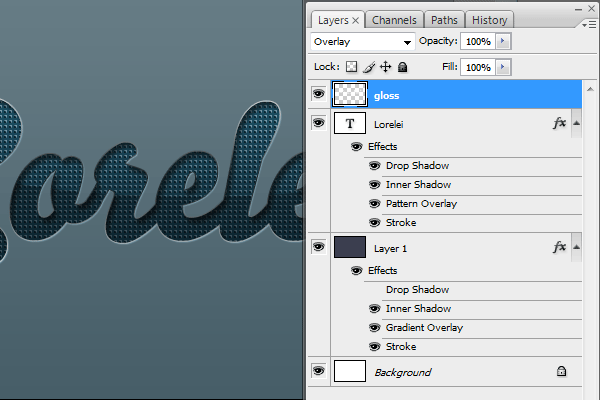This screenshot has height=400, width=600.
Task: Click the layers panel scroll-up arrow
Action: [x=590, y=89]
